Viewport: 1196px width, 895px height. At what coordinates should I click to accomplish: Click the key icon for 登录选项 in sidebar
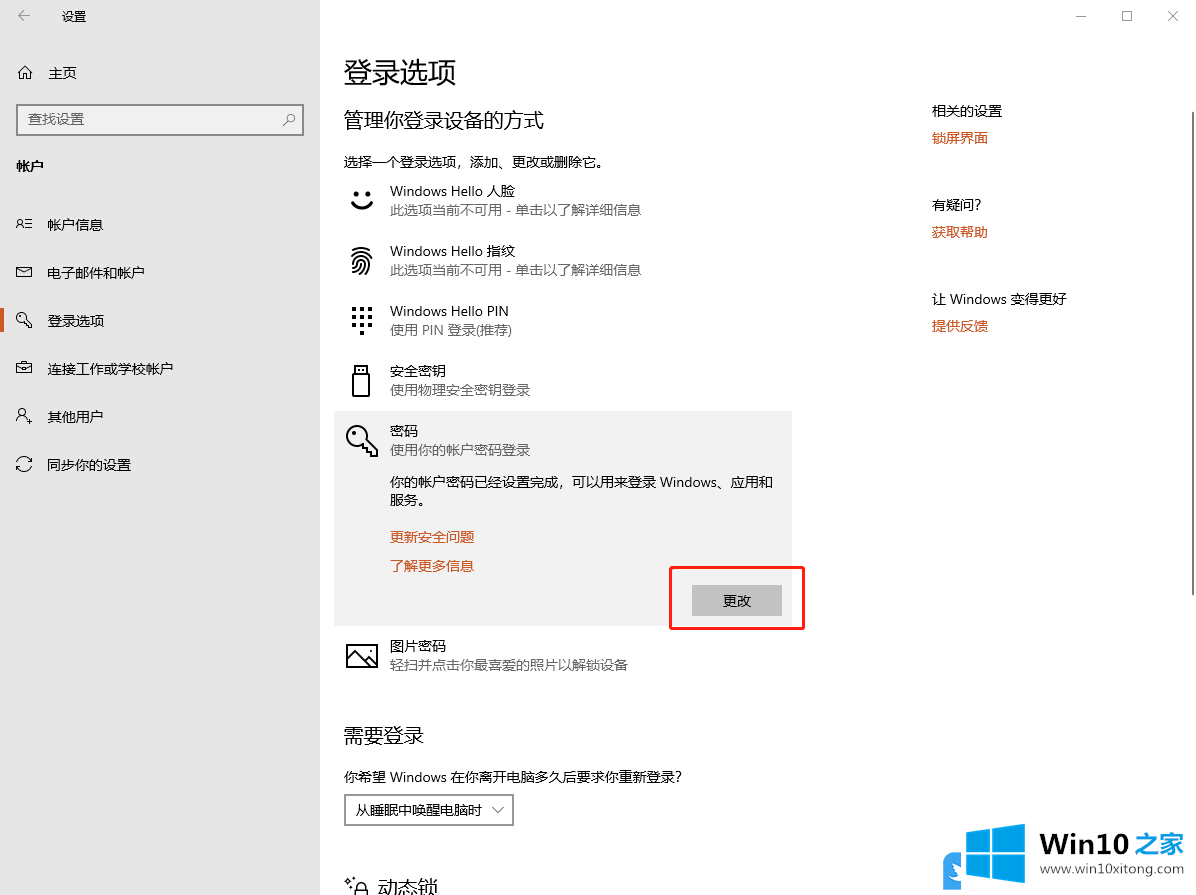(x=24, y=320)
